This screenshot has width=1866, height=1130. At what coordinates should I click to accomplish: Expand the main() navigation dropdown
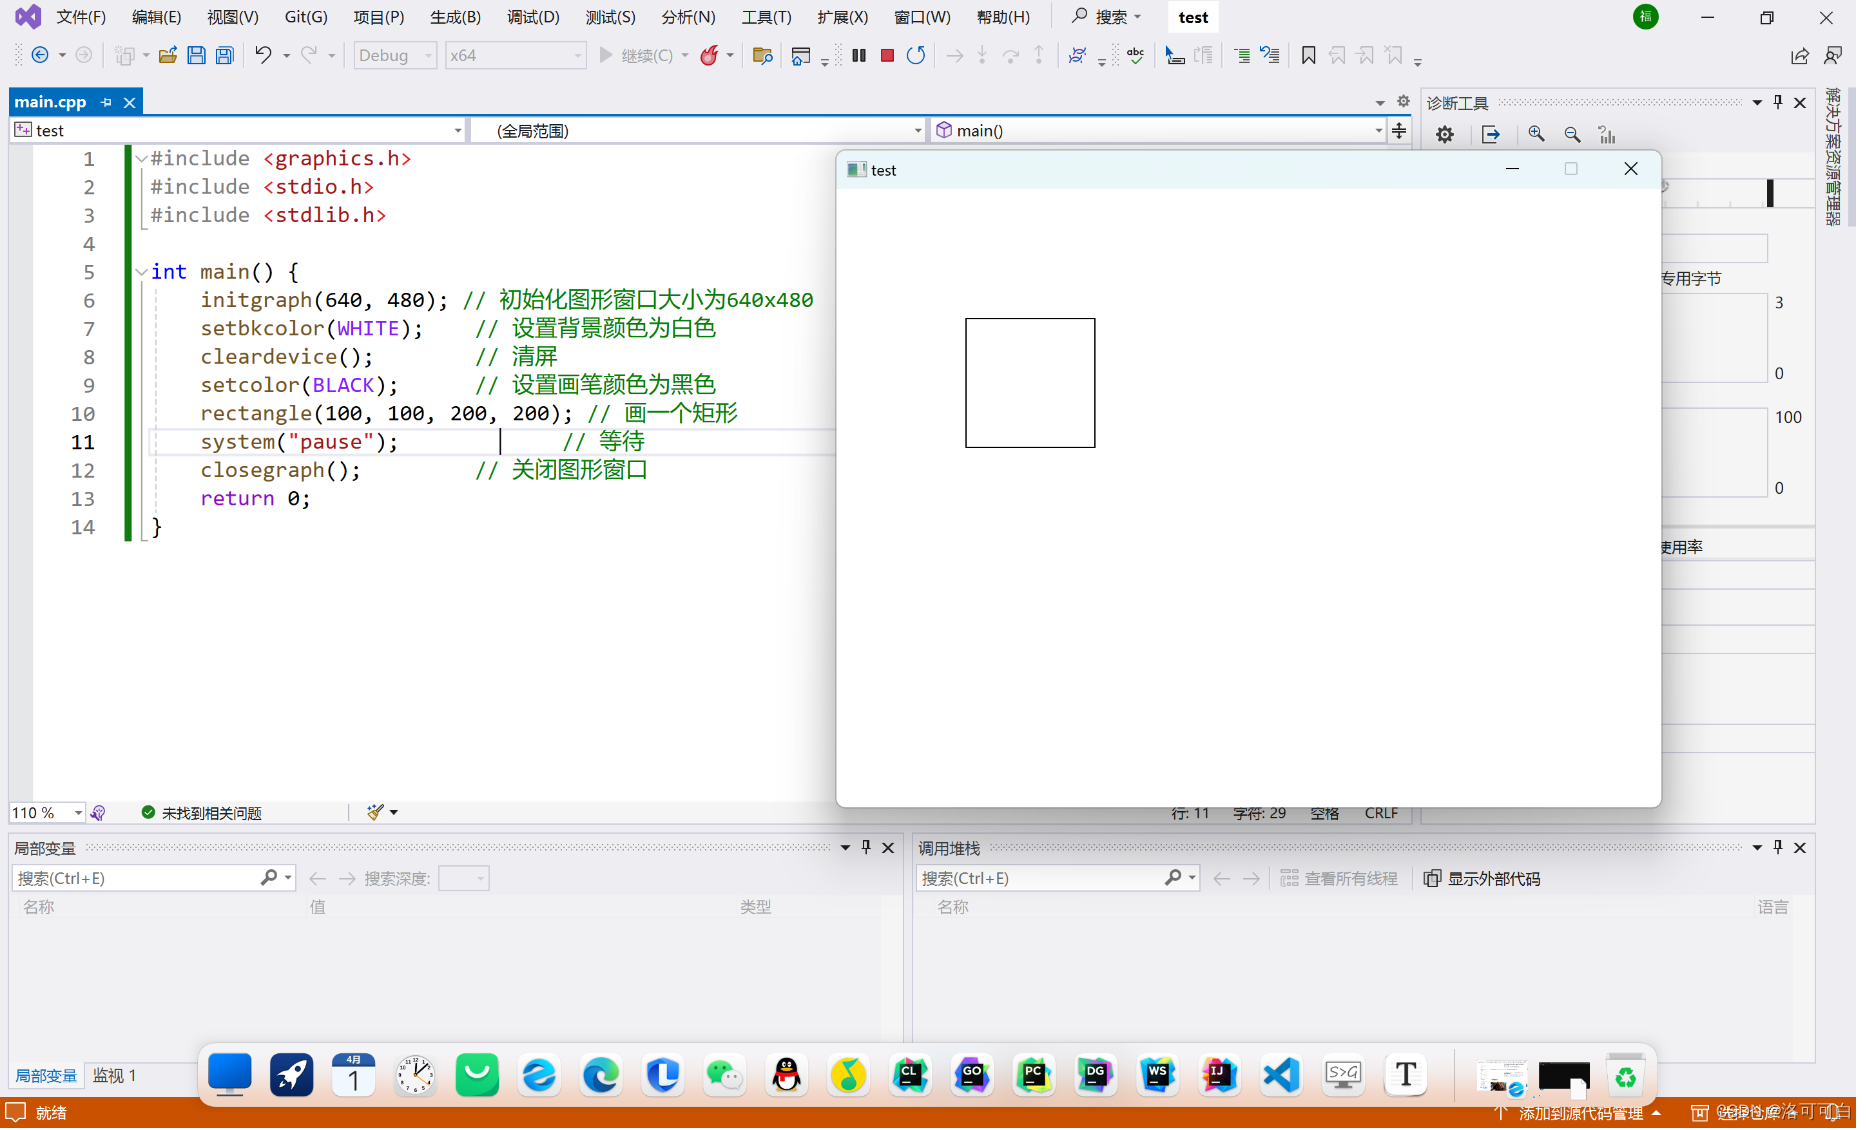(1377, 130)
